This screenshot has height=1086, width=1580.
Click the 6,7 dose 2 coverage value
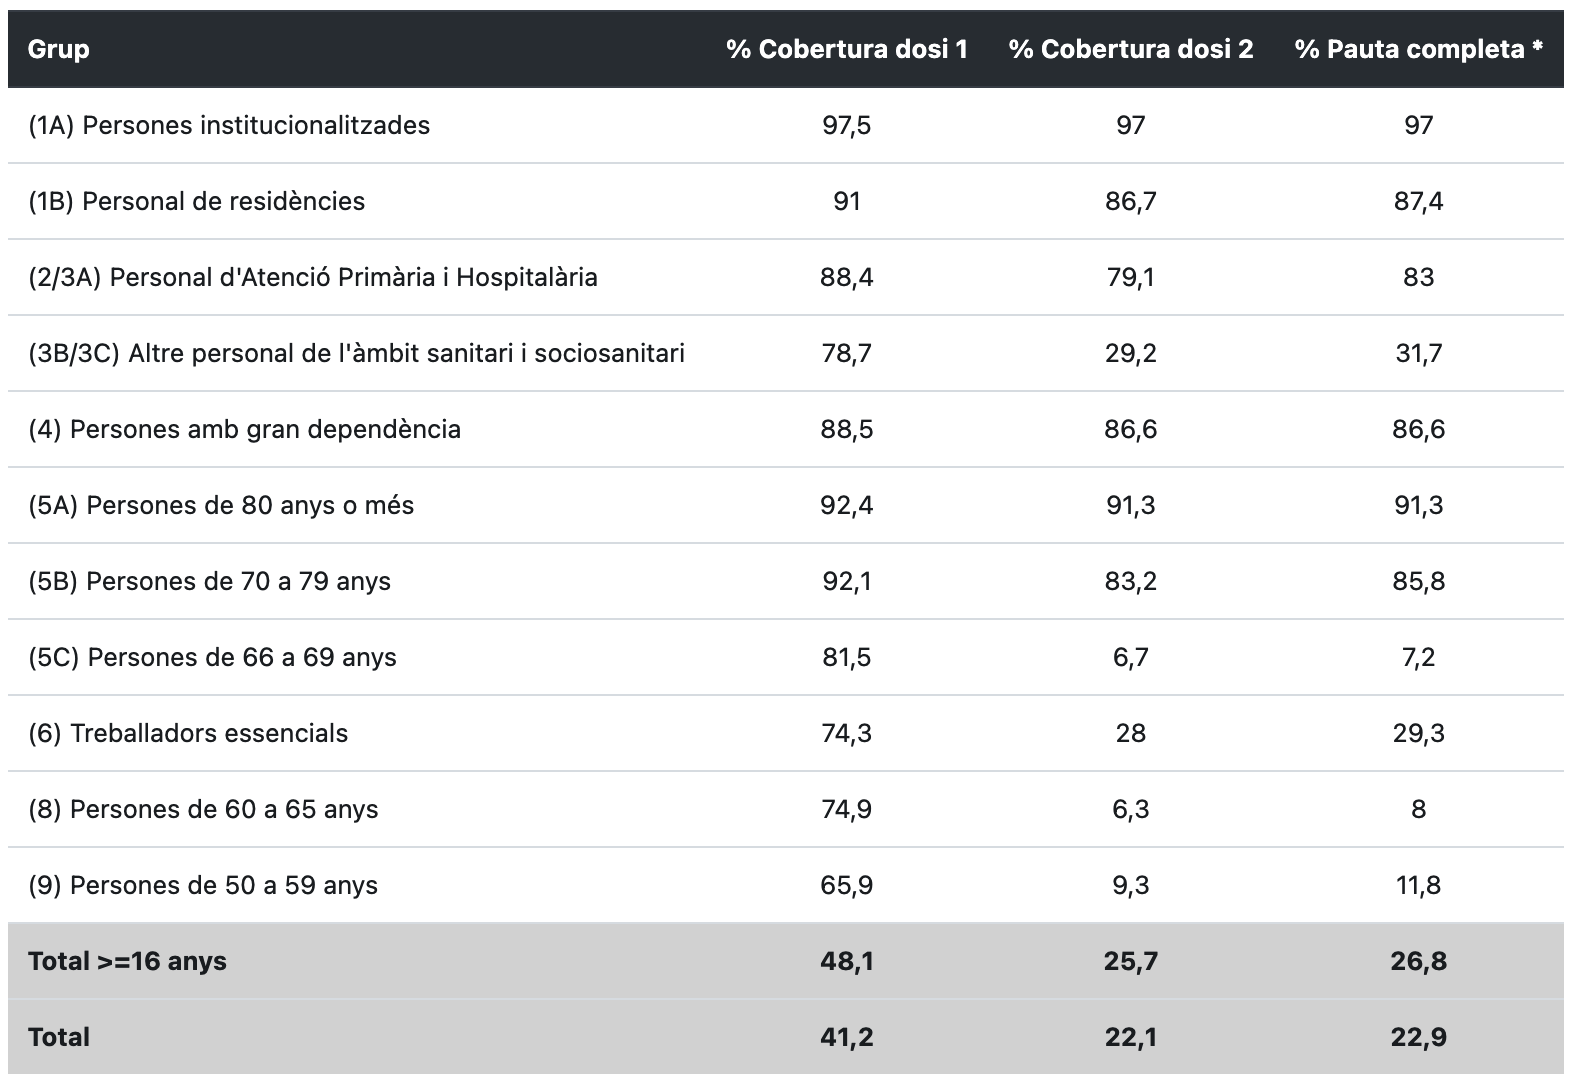click(1130, 657)
